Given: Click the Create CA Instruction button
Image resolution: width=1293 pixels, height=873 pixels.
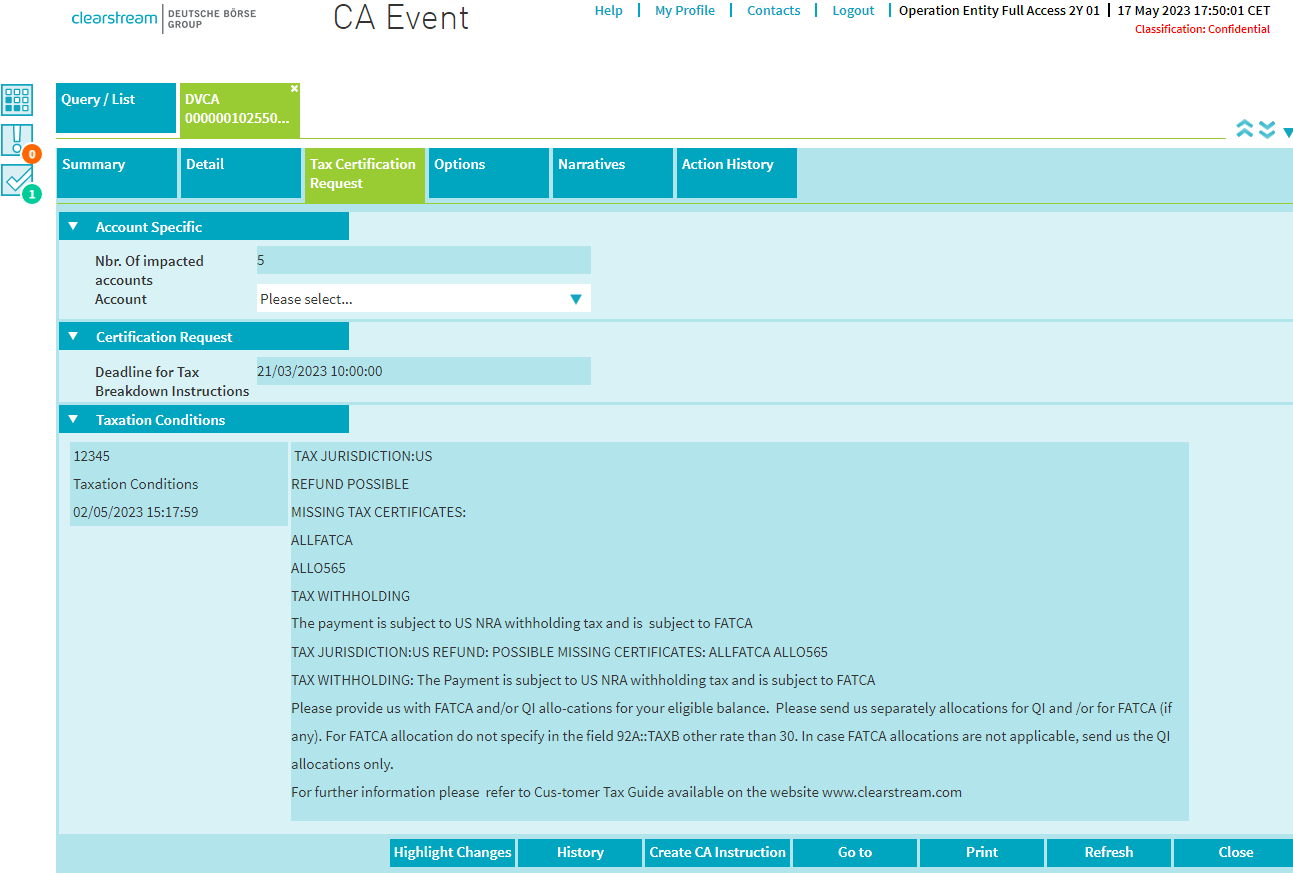Looking at the screenshot, I should pyautogui.click(x=717, y=853).
